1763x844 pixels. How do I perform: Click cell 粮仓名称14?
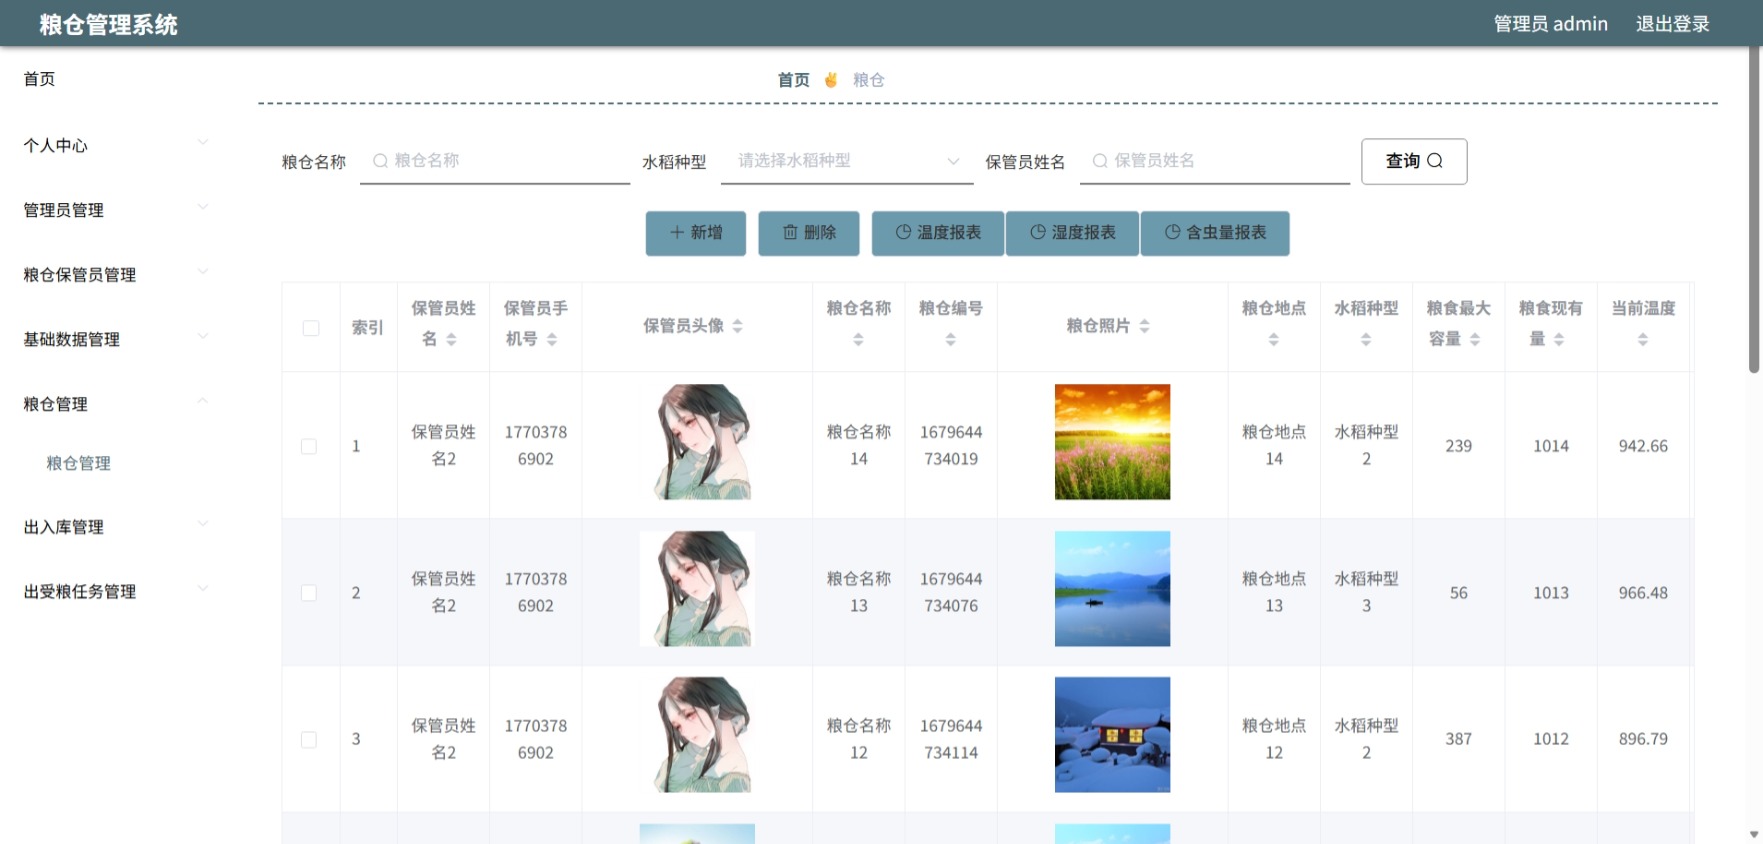(x=858, y=446)
